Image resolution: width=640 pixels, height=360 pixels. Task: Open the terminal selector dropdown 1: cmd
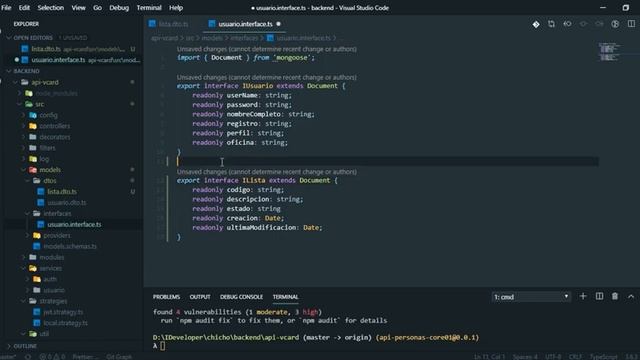pyautogui.click(x=531, y=297)
